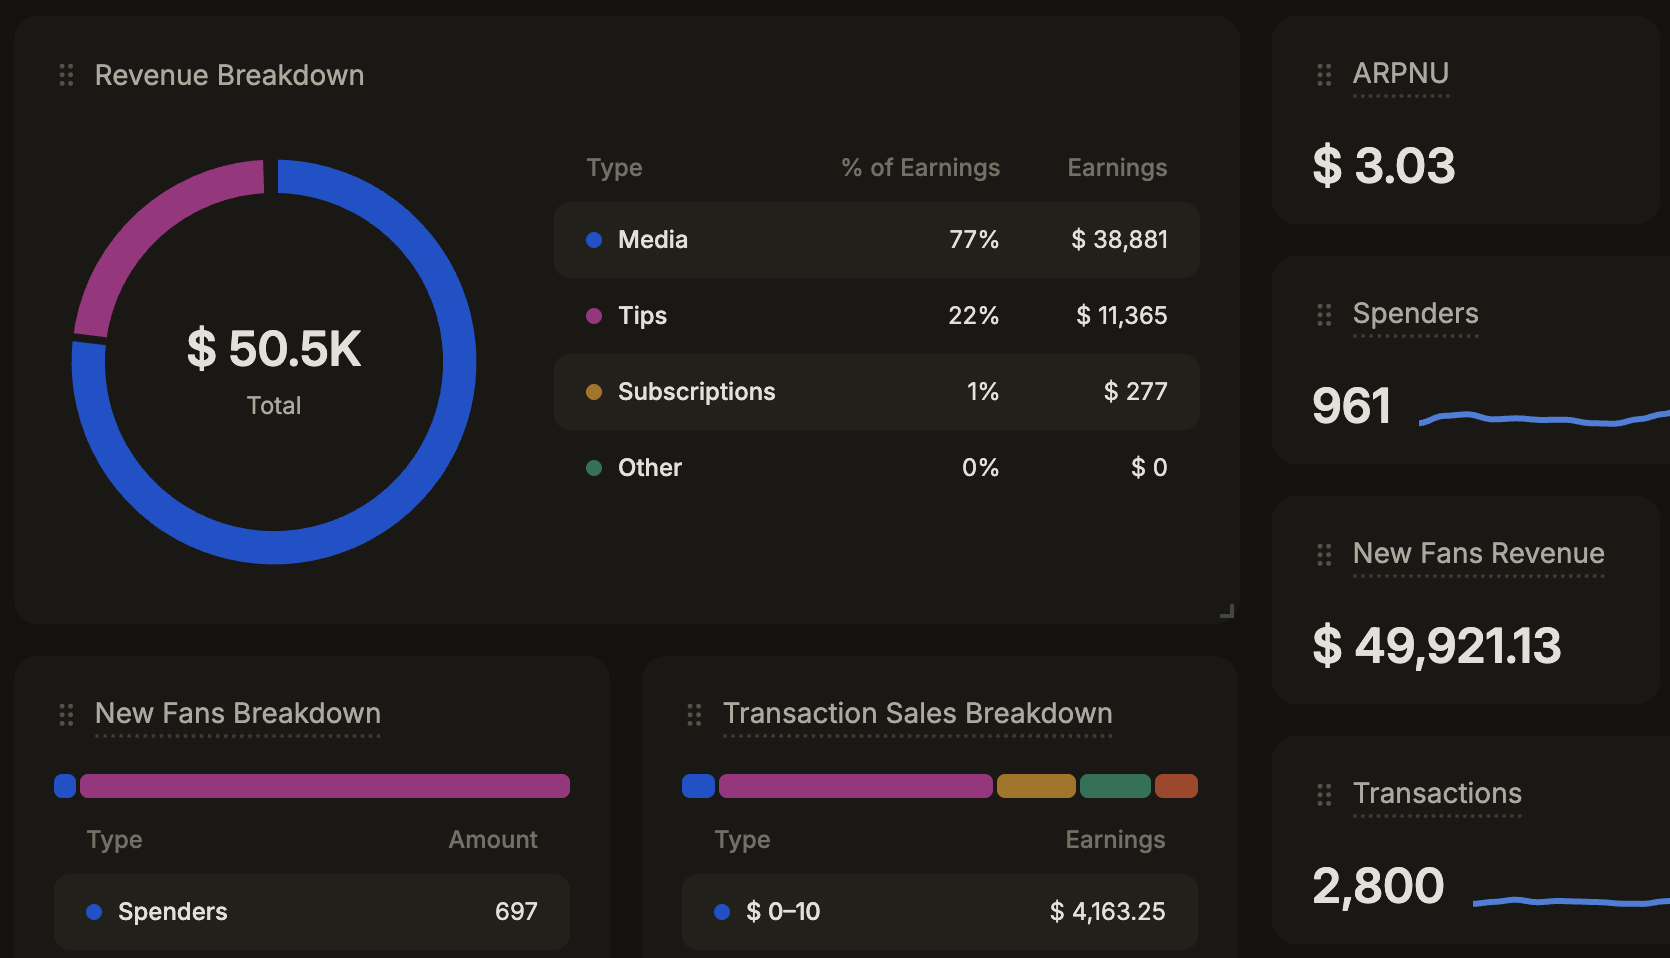The image size is (1670, 958).
Task: Click the Type header in Revenue Breakdown
Action: click(x=614, y=168)
